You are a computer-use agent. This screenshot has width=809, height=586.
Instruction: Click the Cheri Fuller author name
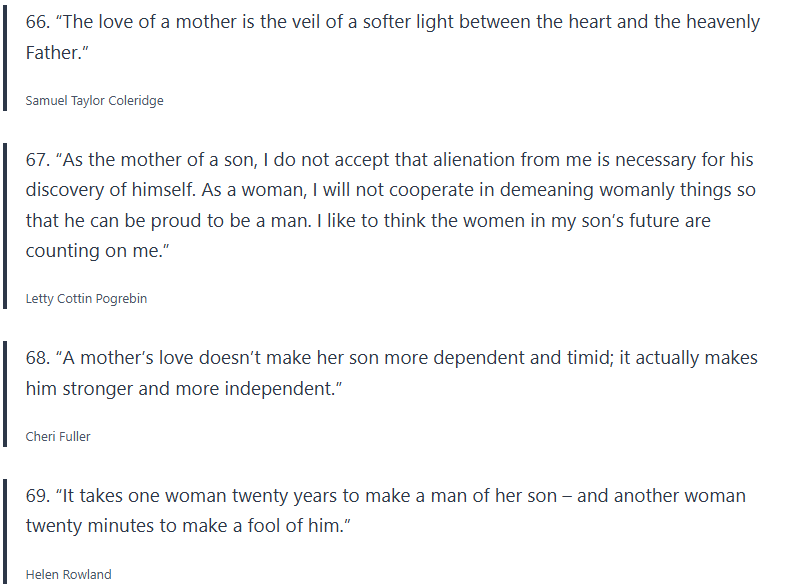[58, 436]
